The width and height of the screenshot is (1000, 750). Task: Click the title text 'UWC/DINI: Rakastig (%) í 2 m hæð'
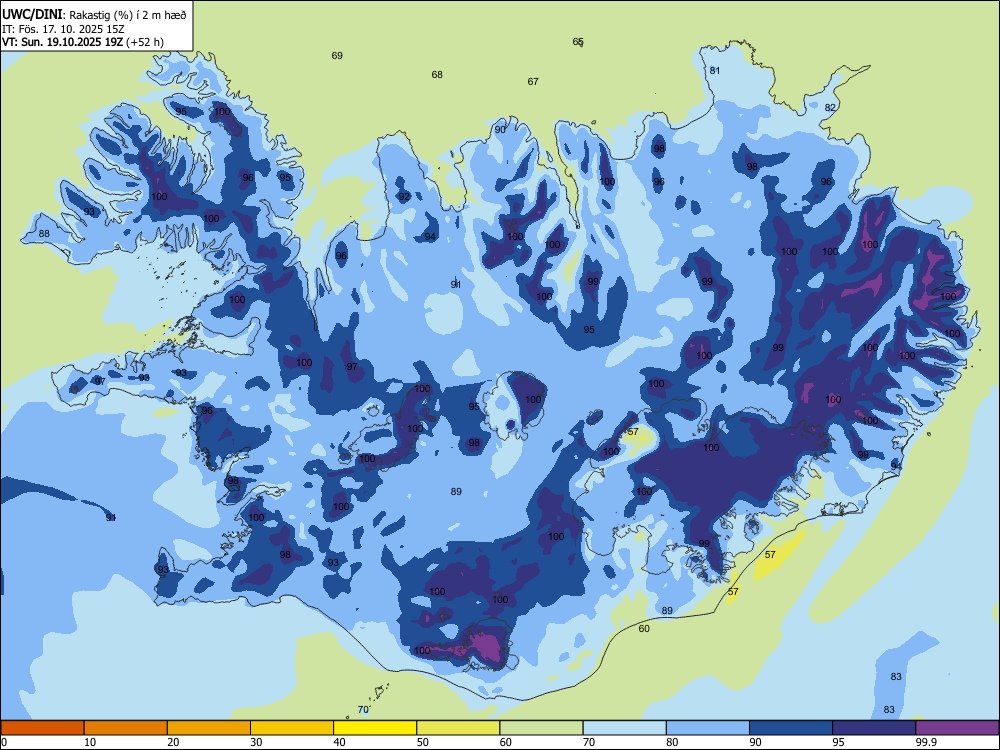pos(94,14)
